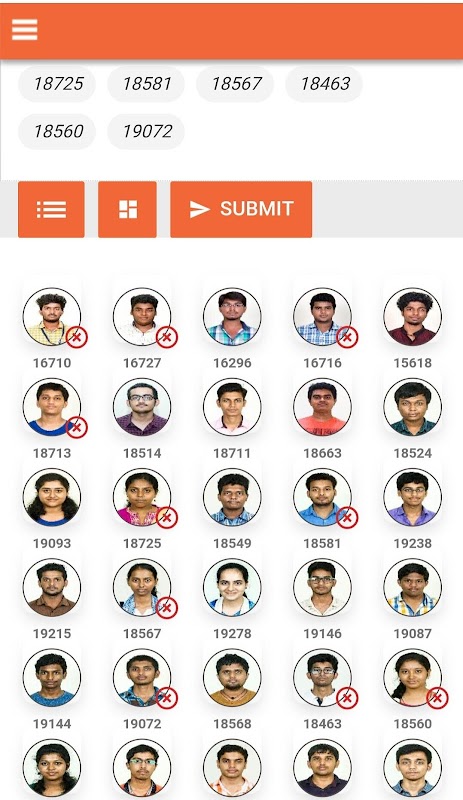Click the red X badge on 18713
Image resolution: width=463 pixels, height=800 pixels.
pos(77,428)
